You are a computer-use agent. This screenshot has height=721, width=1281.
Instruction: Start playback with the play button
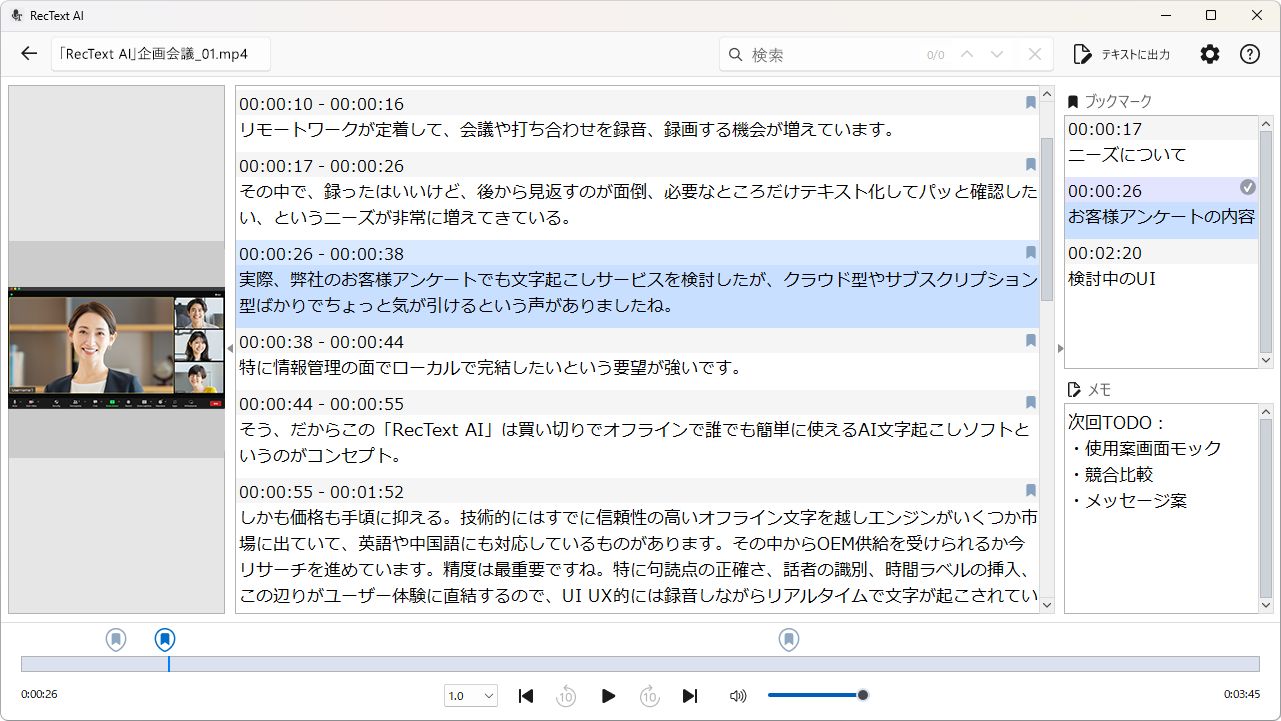[x=609, y=695]
